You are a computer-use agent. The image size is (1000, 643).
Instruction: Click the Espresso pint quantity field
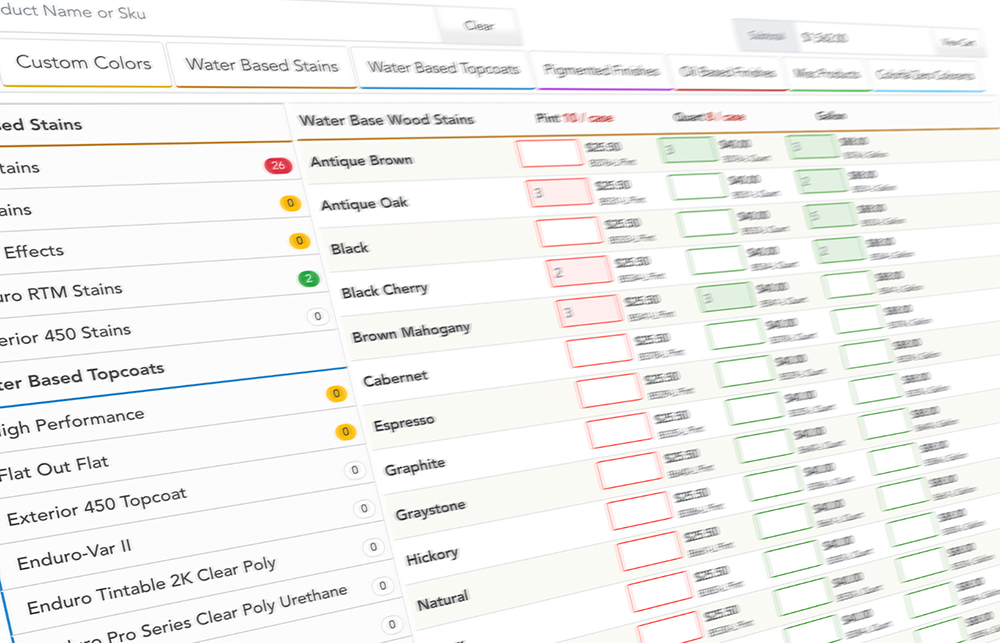tap(608, 392)
